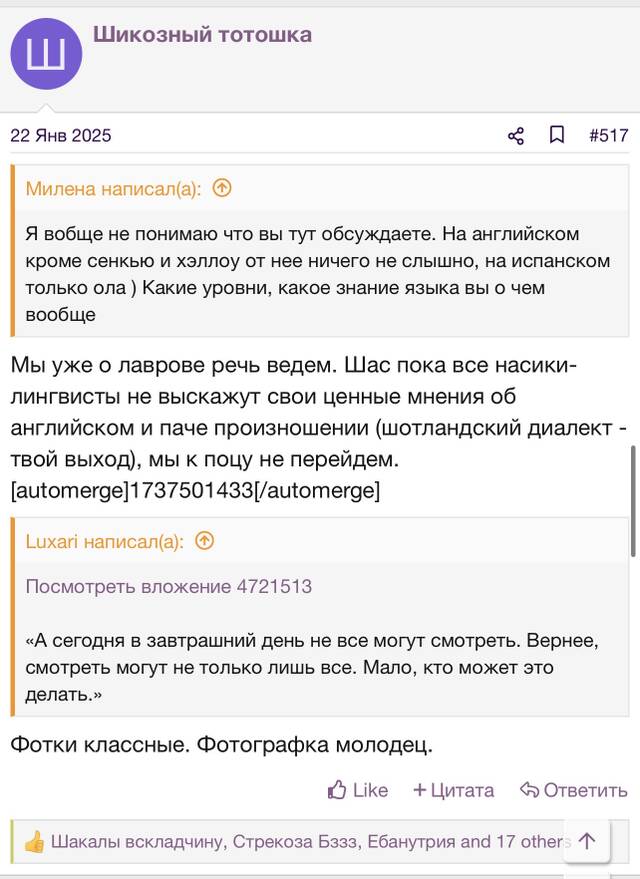Open the share icon for post #517
The height and width of the screenshot is (879, 640).
[516, 136]
